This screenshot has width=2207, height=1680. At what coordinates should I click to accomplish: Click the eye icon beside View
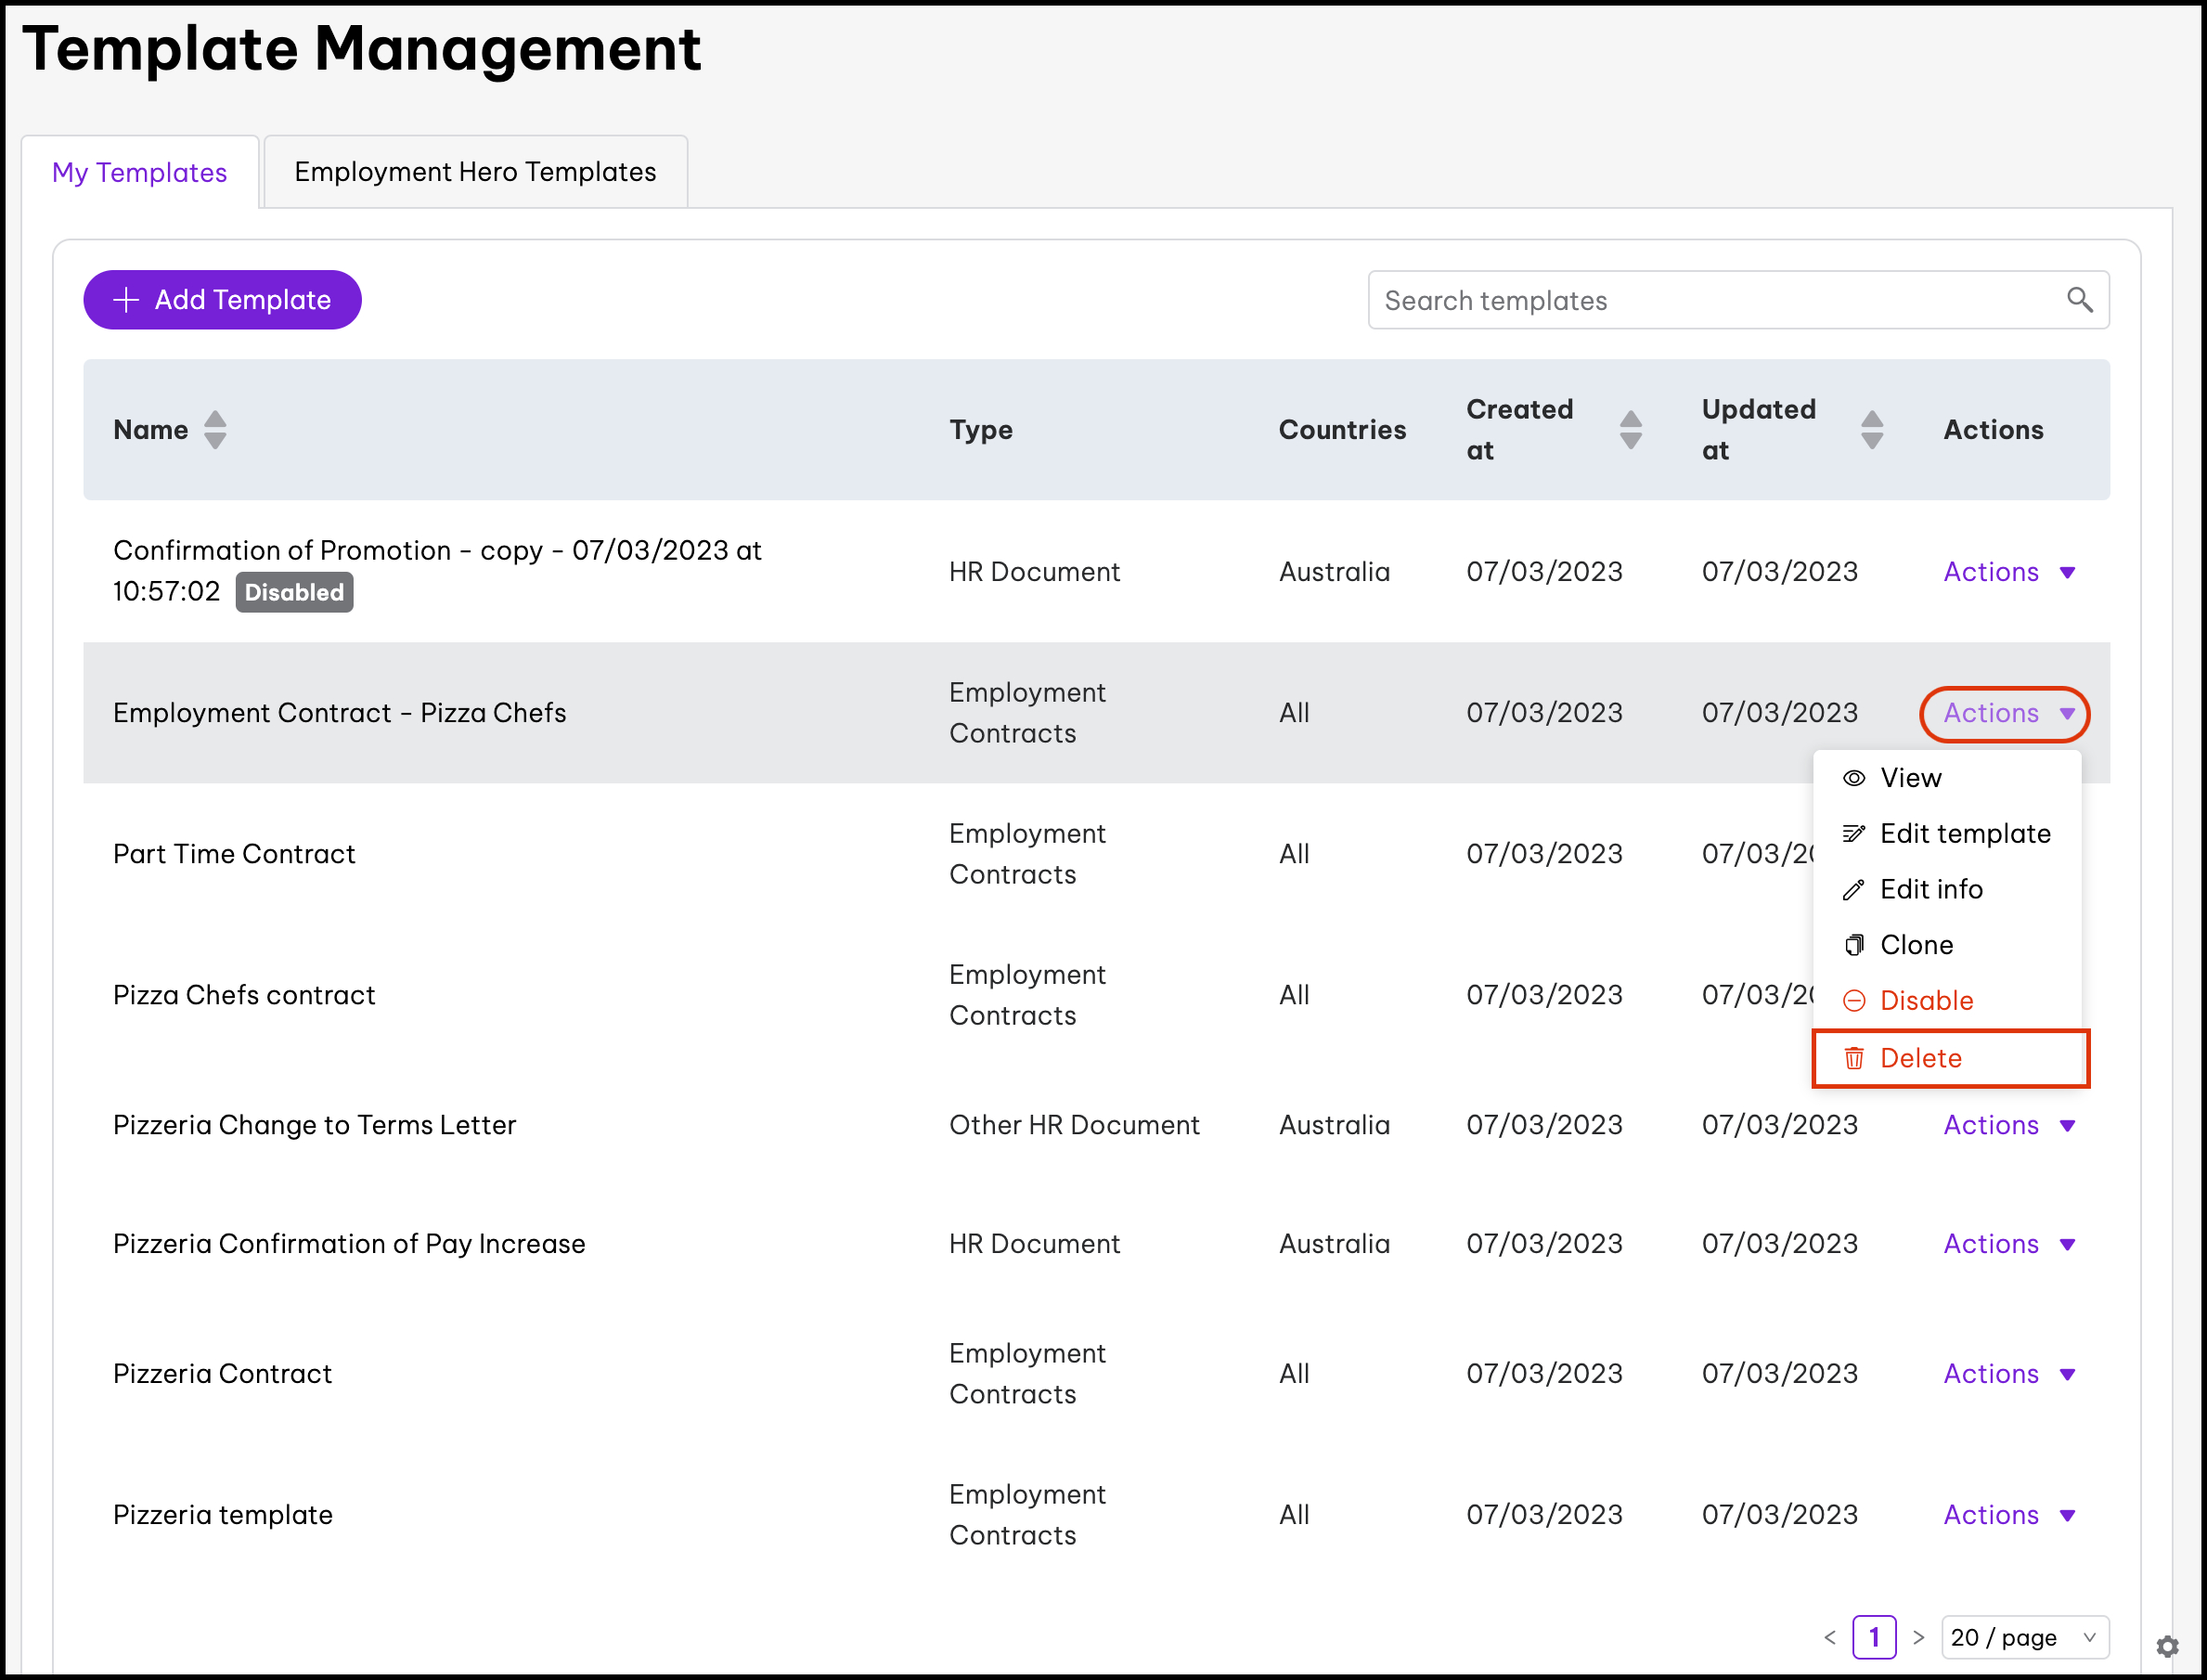click(x=1853, y=778)
